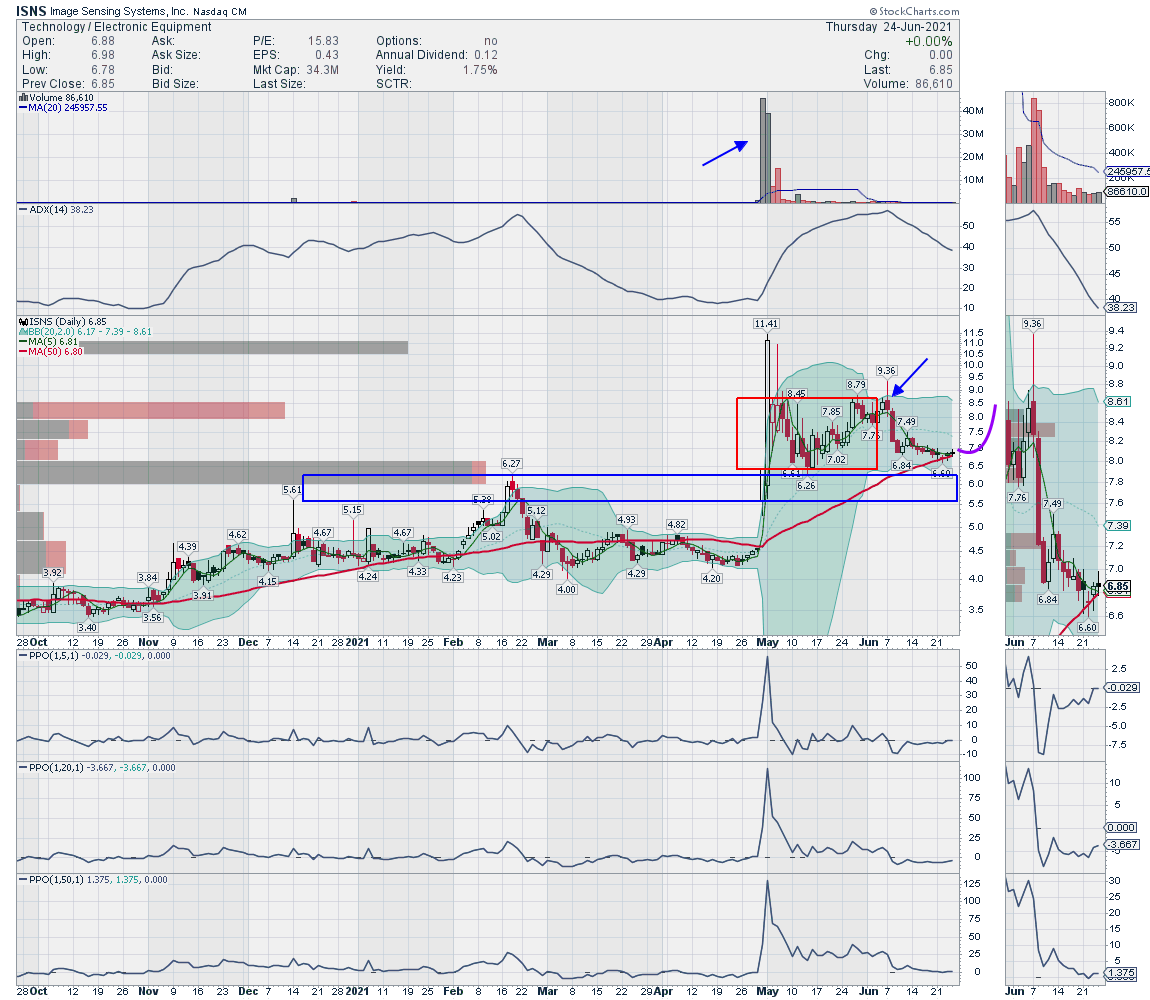
Task: Click the 5.61 December high price label
Action: click(x=292, y=489)
